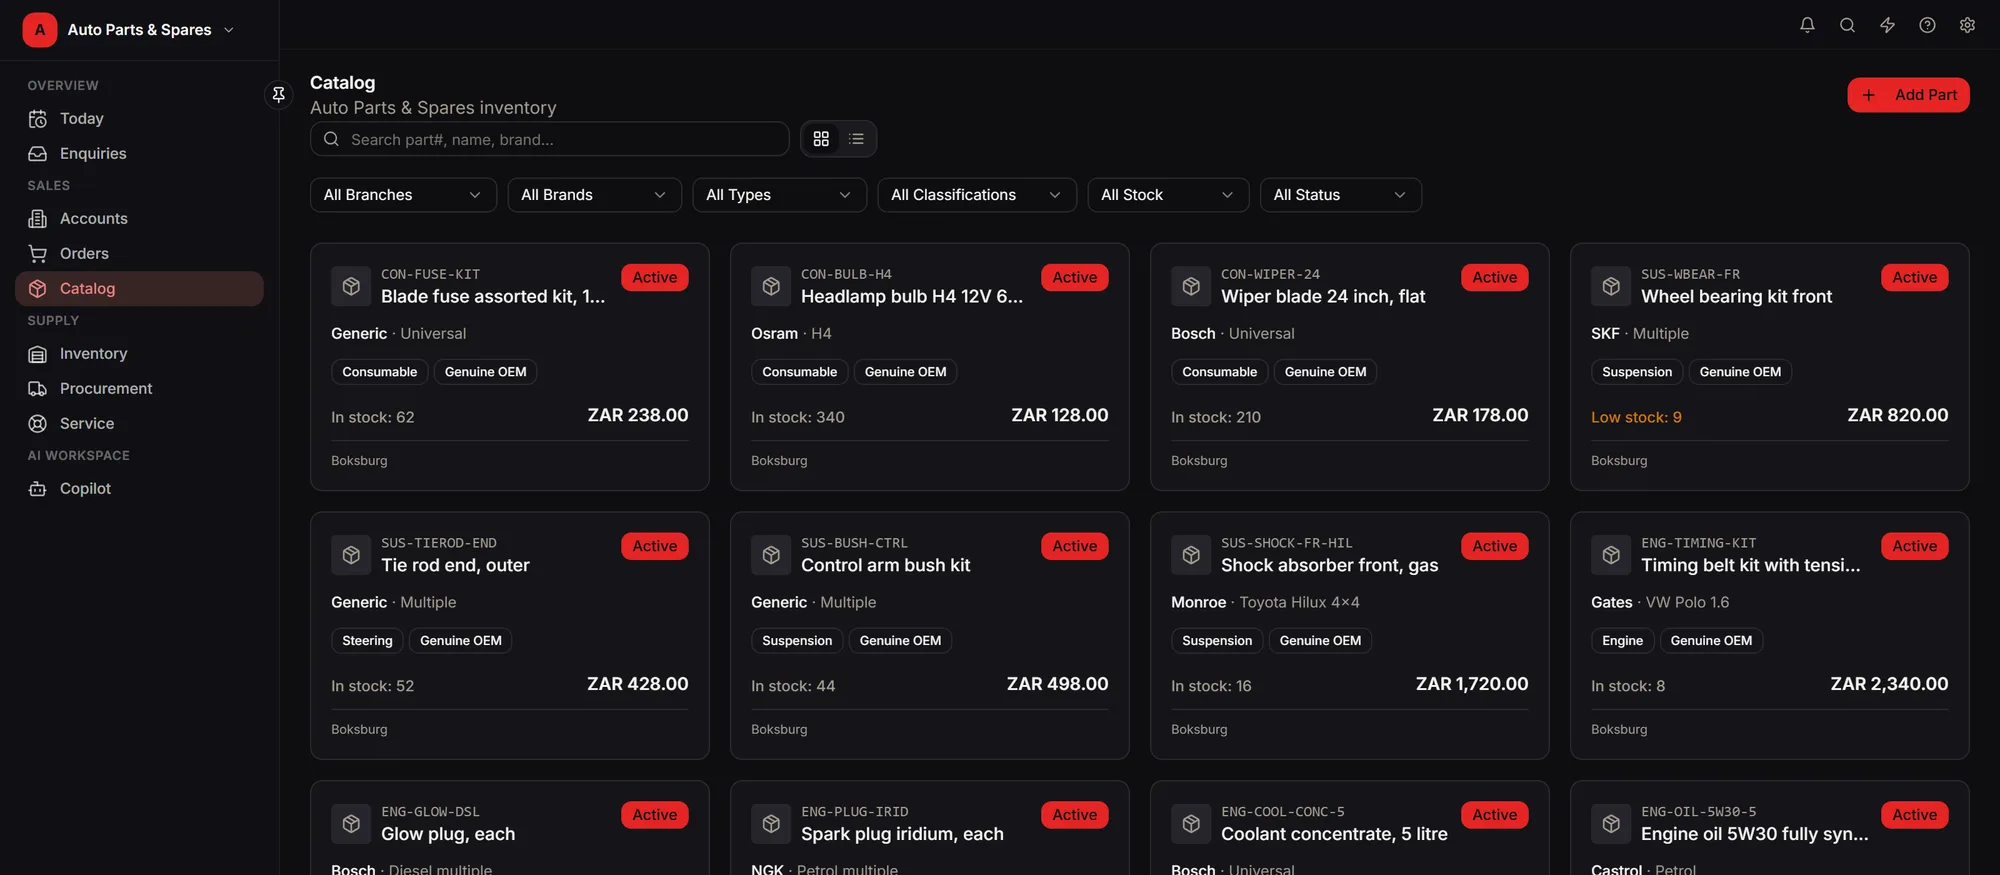Open the All Stock filter
2000x875 pixels.
click(1168, 195)
